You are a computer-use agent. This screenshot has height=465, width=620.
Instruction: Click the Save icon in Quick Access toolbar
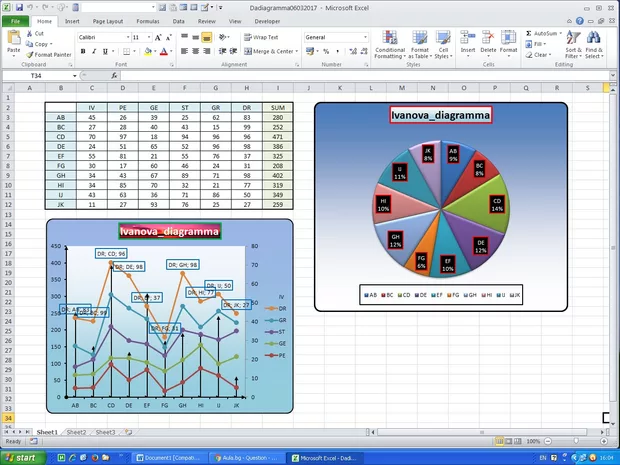click(x=19, y=8)
